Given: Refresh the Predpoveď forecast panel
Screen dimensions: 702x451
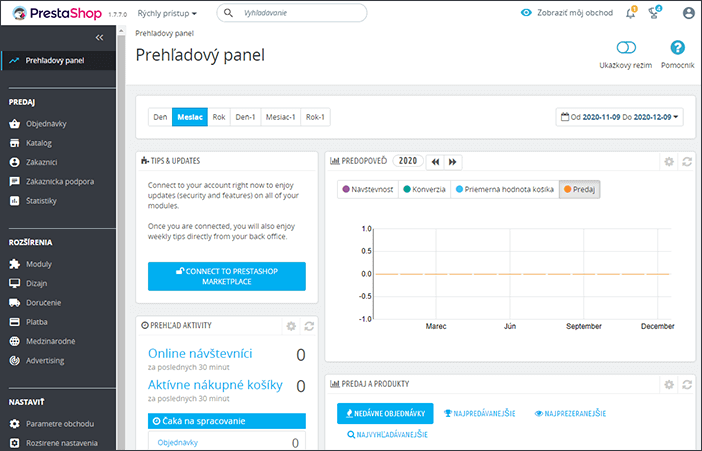Looking at the screenshot, I should (x=687, y=161).
